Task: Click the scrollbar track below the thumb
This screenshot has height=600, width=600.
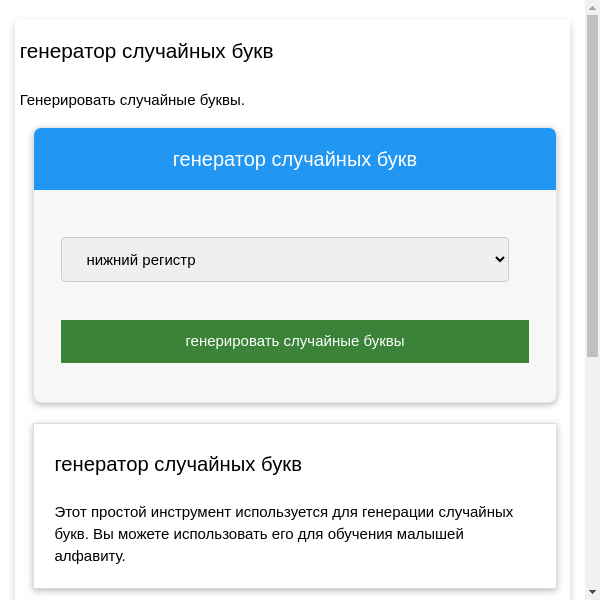Action: click(592, 470)
